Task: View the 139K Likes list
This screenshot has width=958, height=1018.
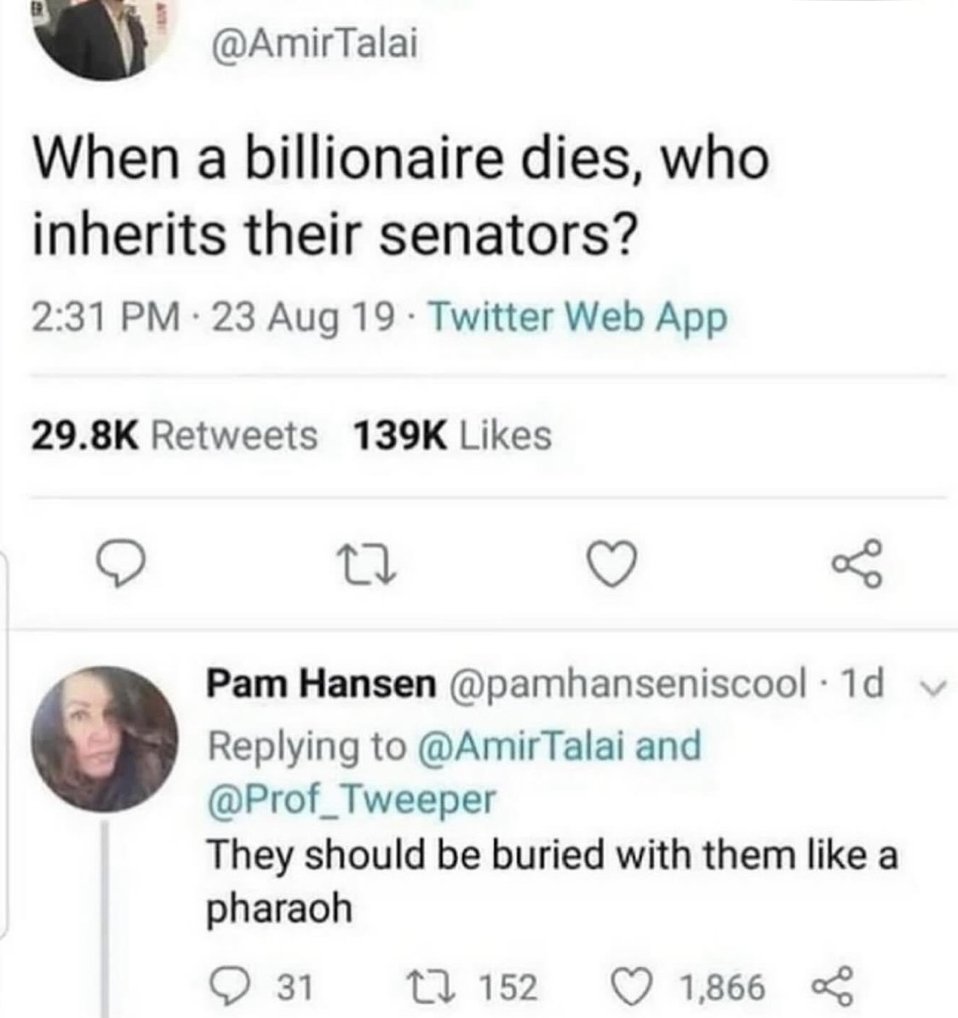Action: (453, 434)
